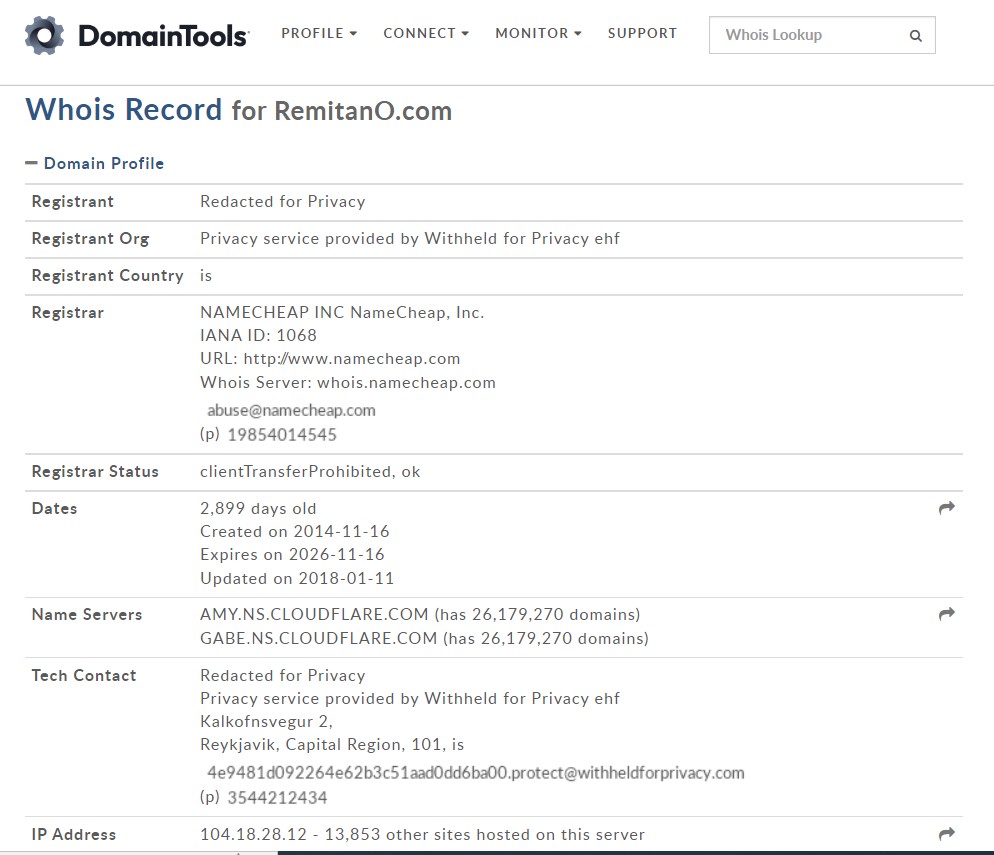The height and width of the screenshot is (855, 994).
Task: Expand the MONITOR dropdown menu
Action: pos(538,33)
